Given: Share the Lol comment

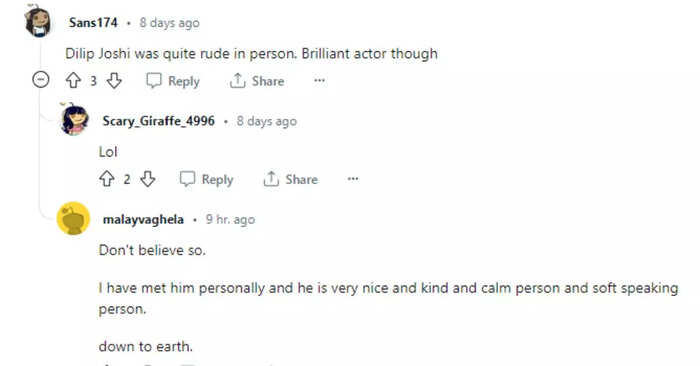Looking at the screenshot, I should coord(291,179).
